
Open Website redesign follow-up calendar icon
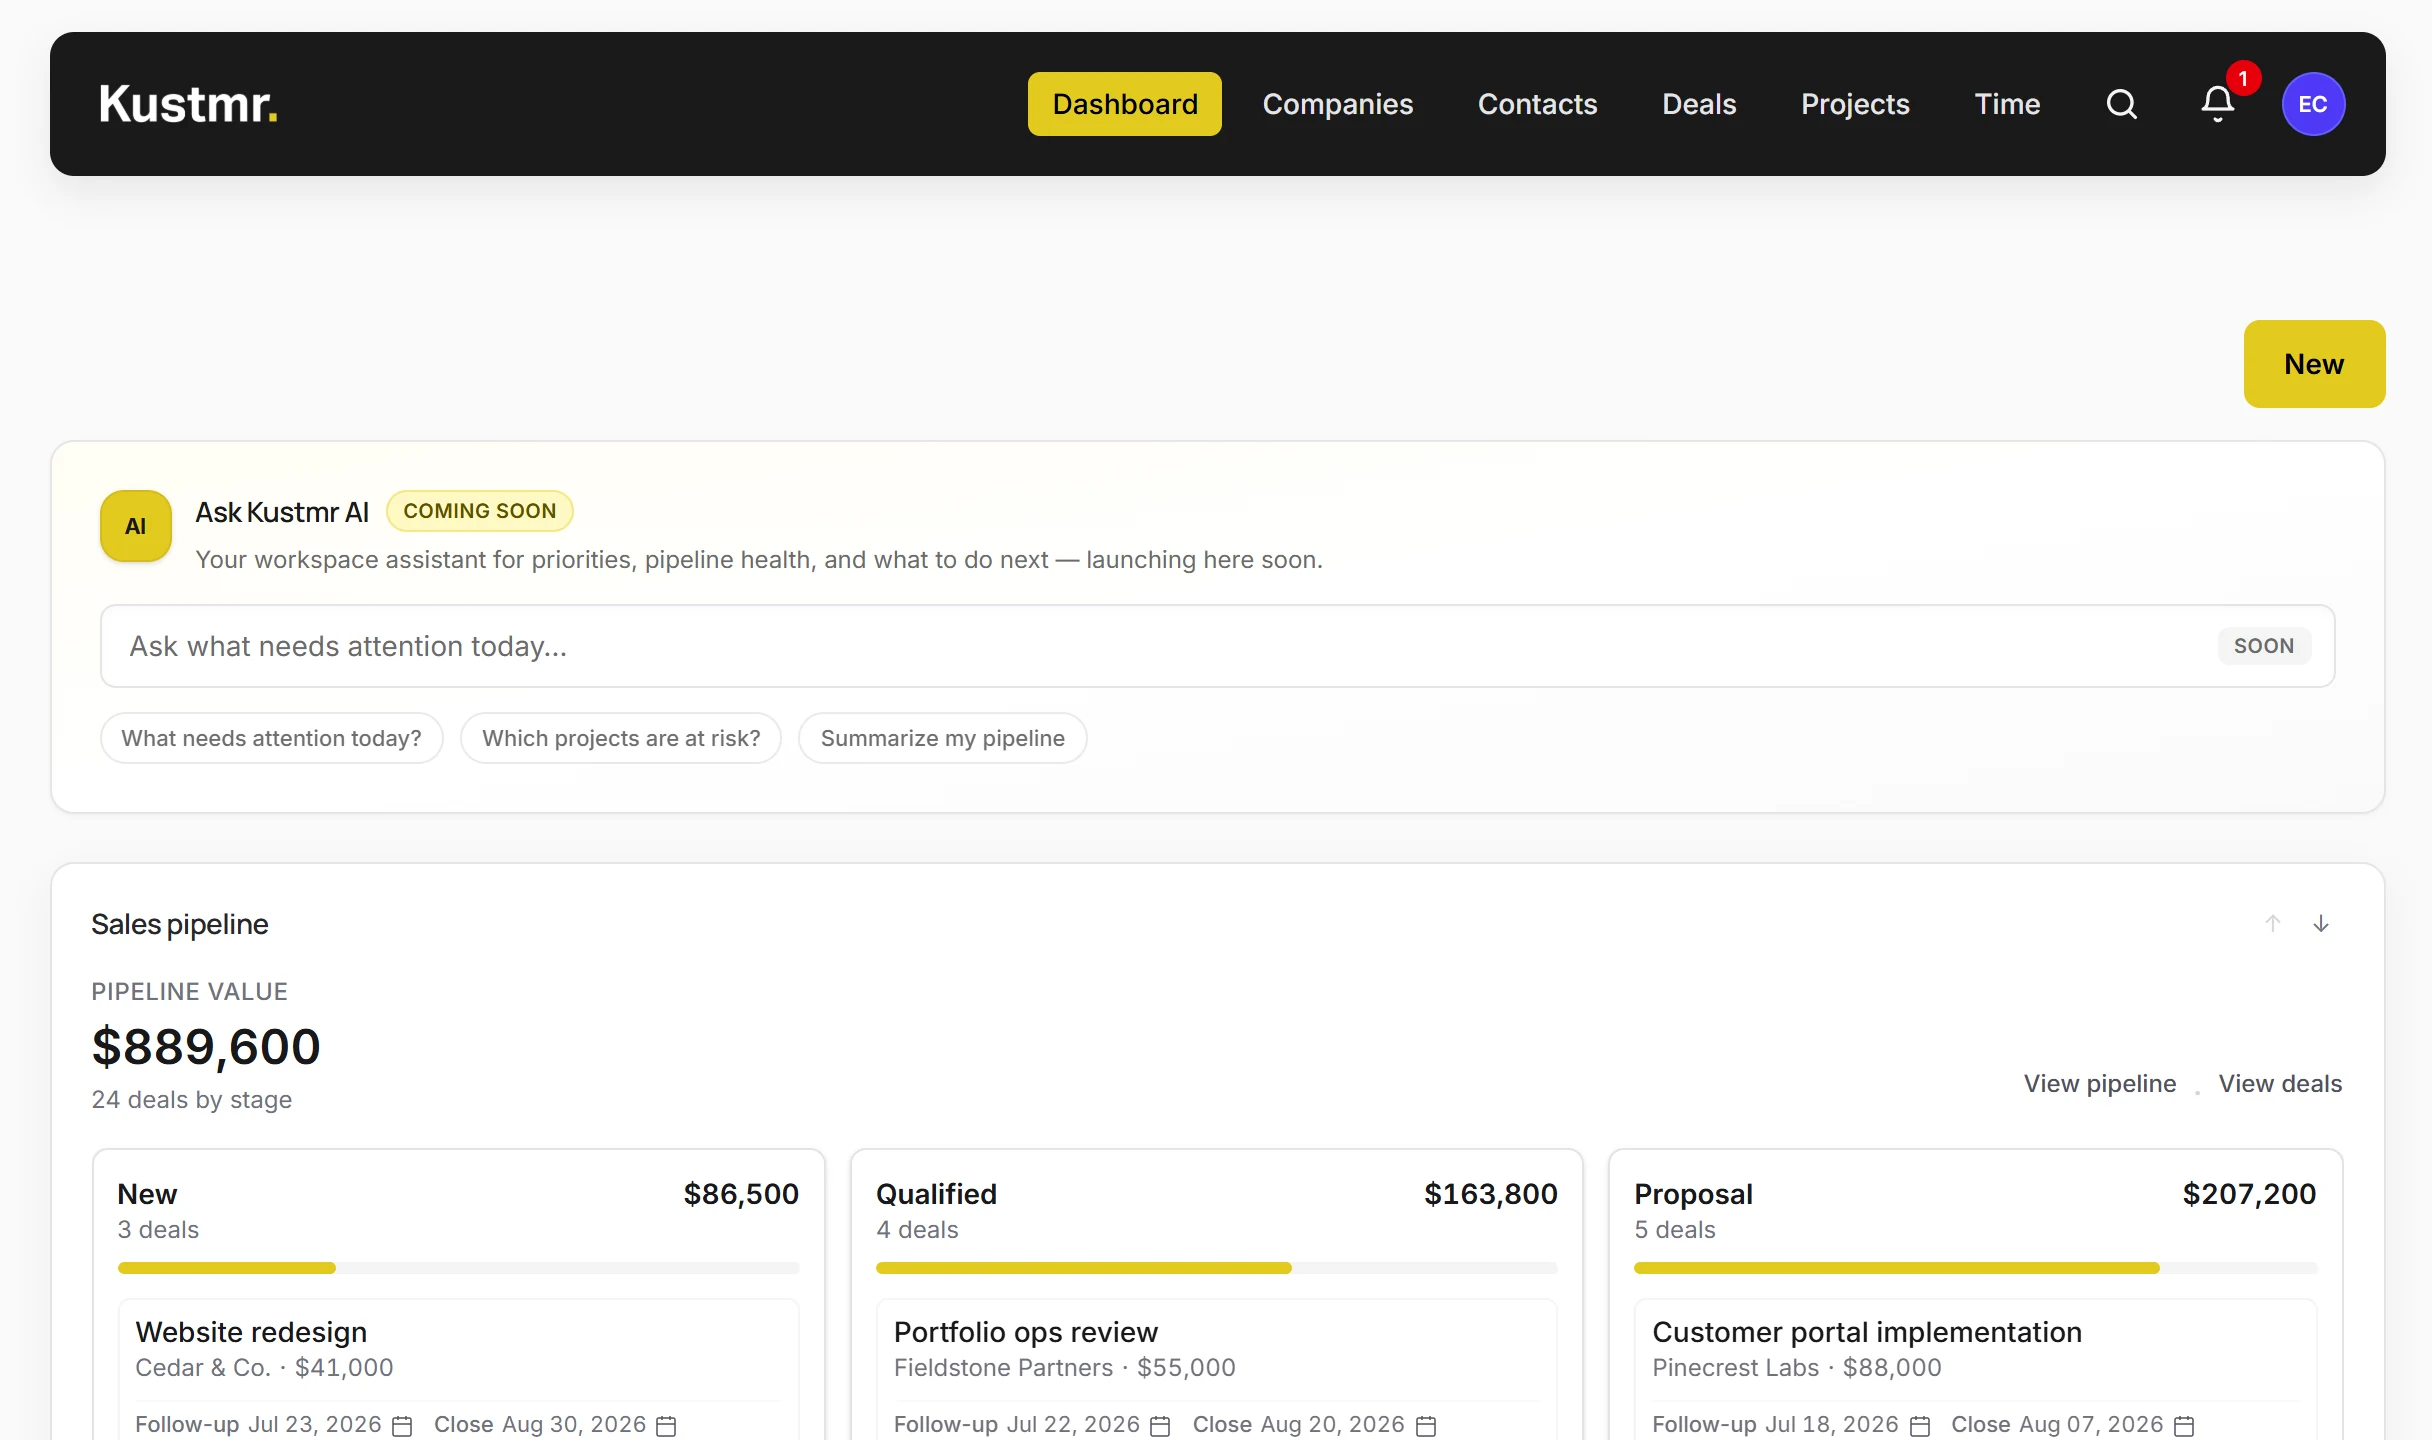(x=402, y=1425)
